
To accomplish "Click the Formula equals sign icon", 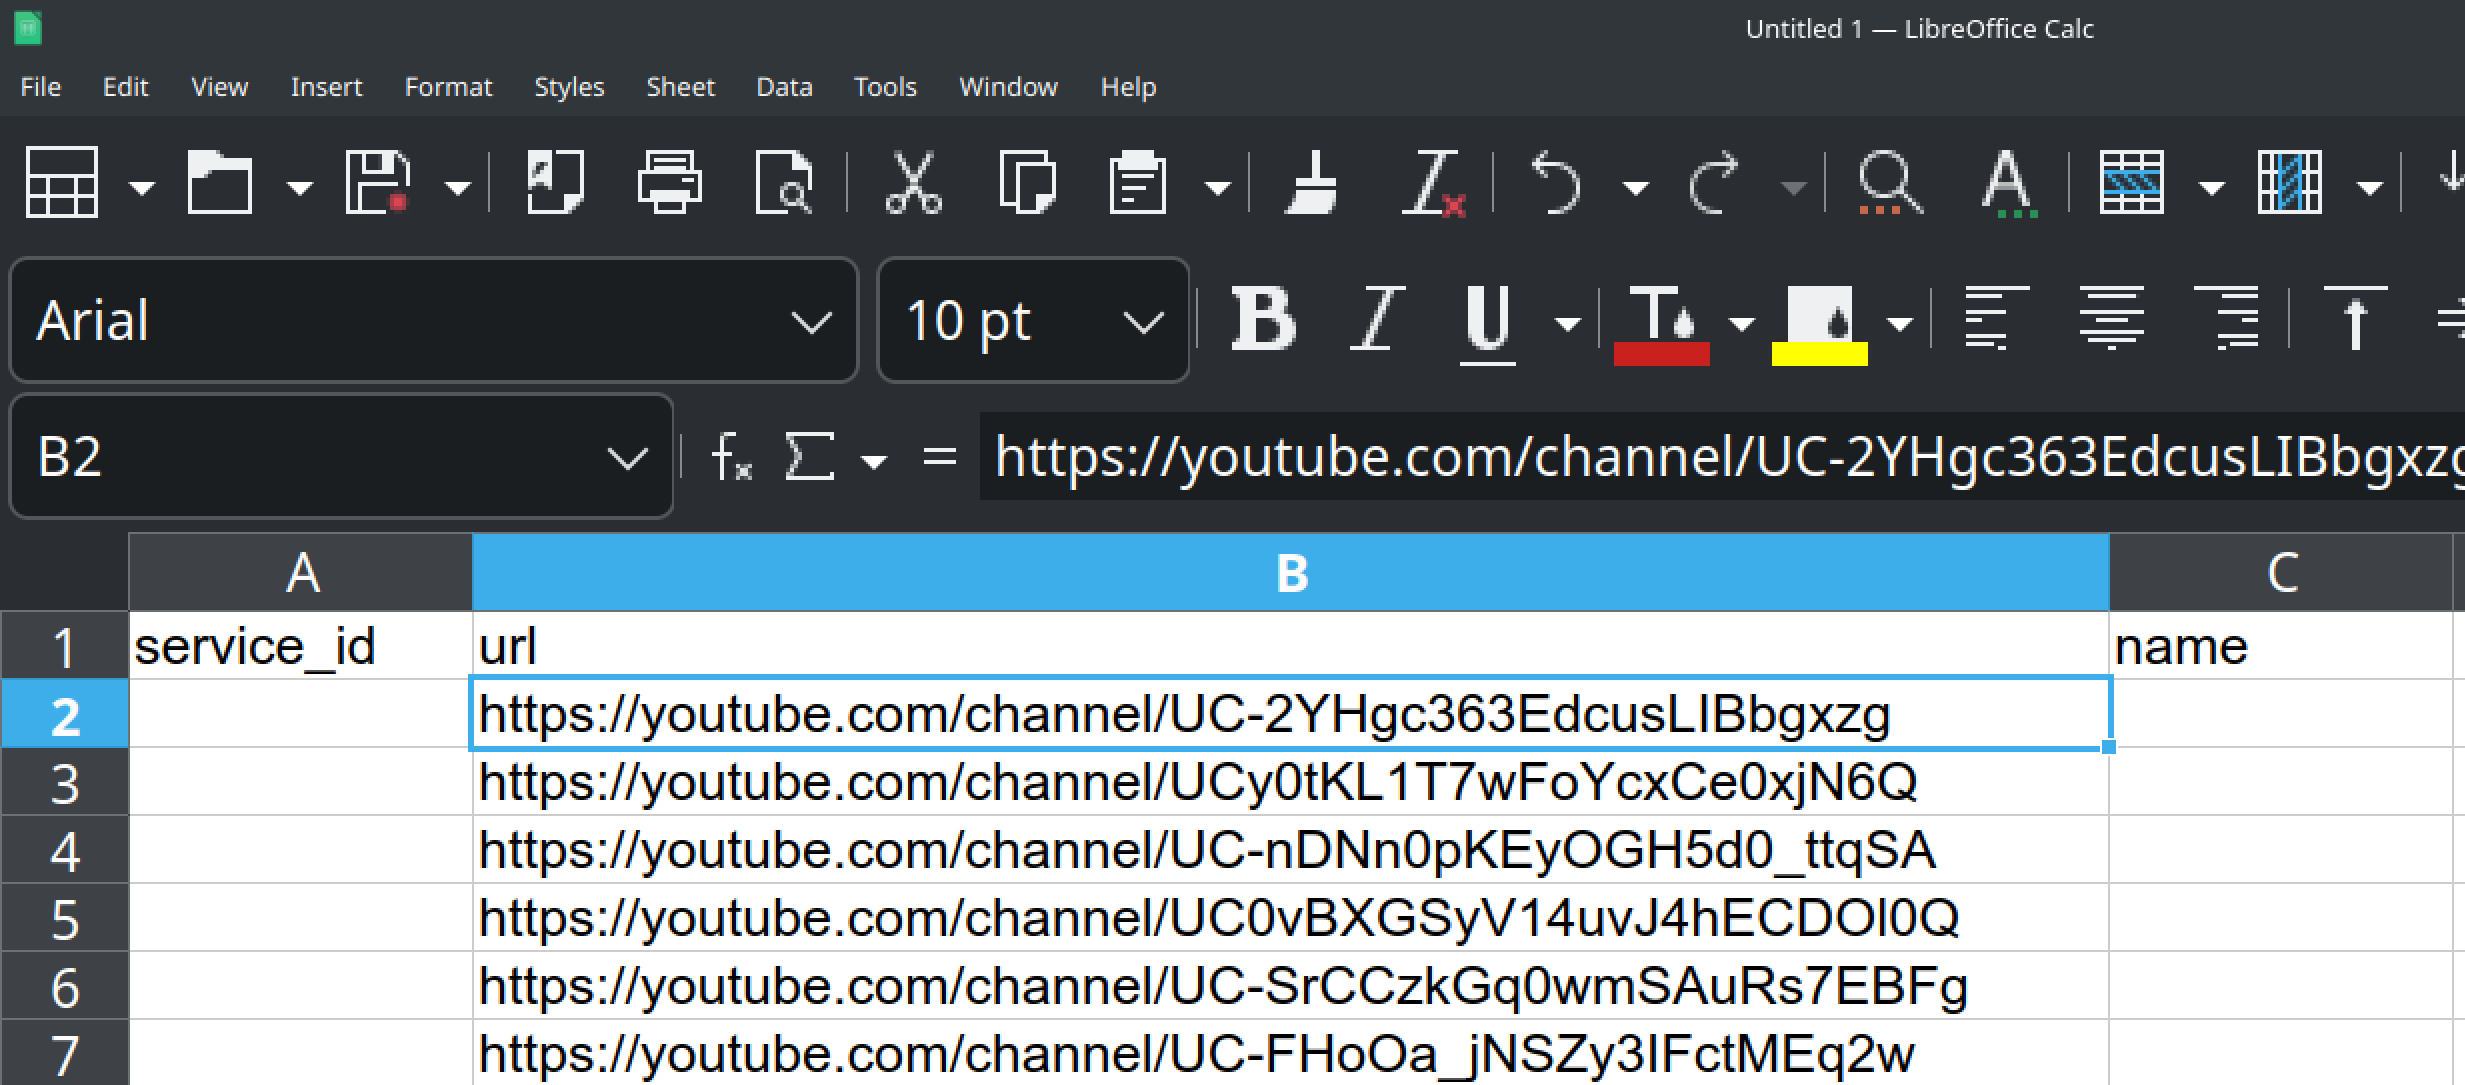I will pos(939,458).
